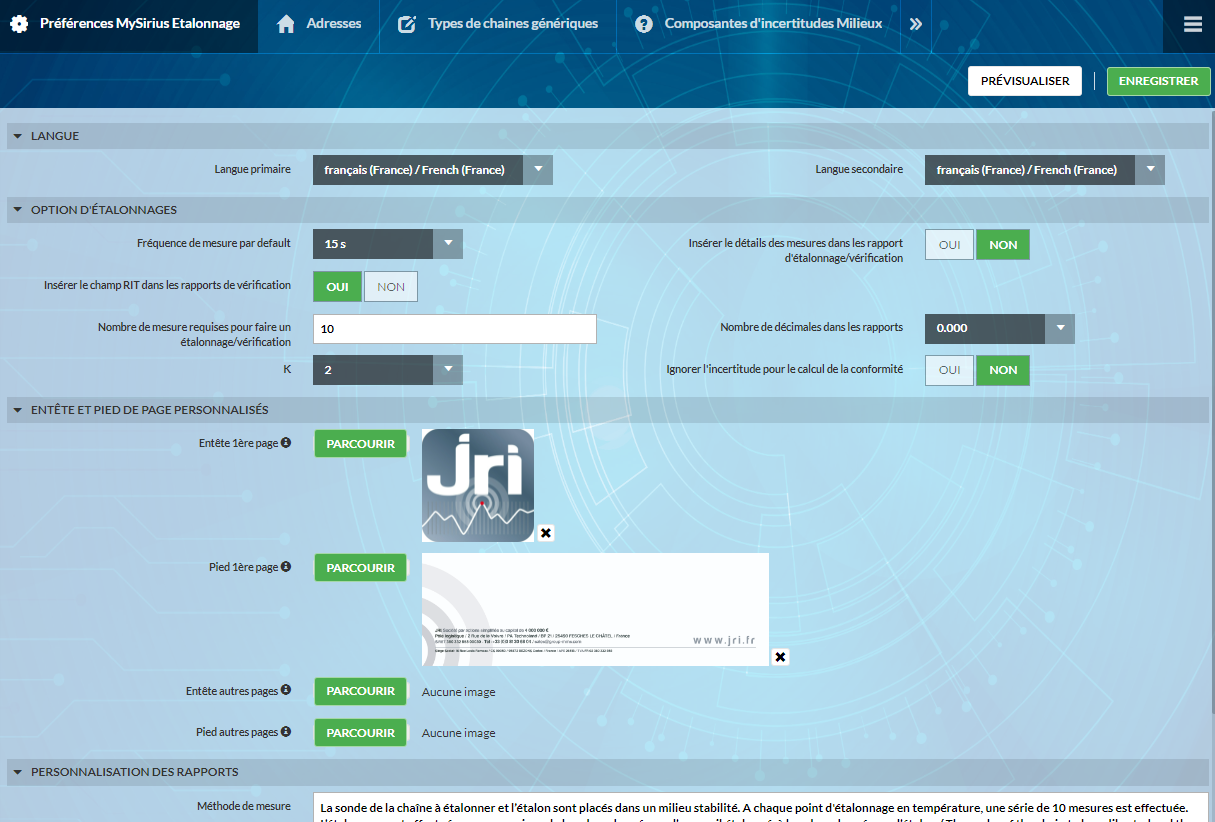Switch to the Composantes d'incertitudes Milieux tab
Viewport: 1215px width, 822px height.
pos(759,24)
